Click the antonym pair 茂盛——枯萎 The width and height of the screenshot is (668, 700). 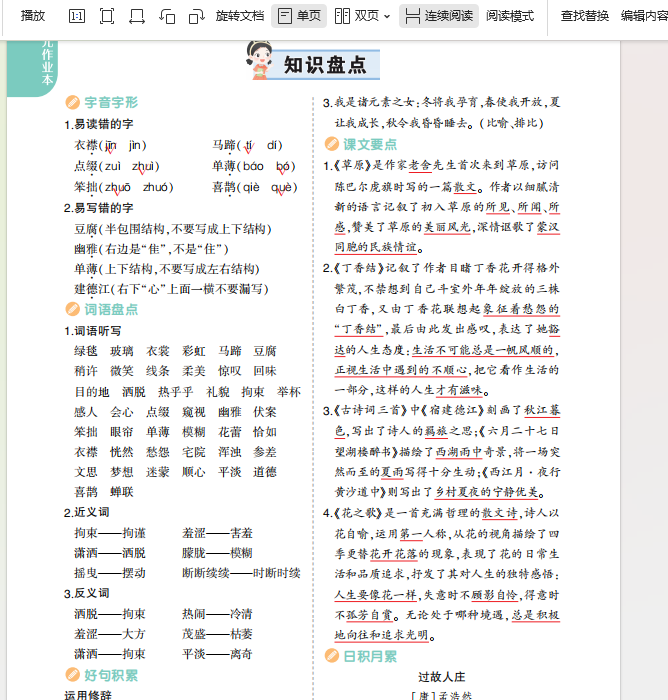(217, 634)
